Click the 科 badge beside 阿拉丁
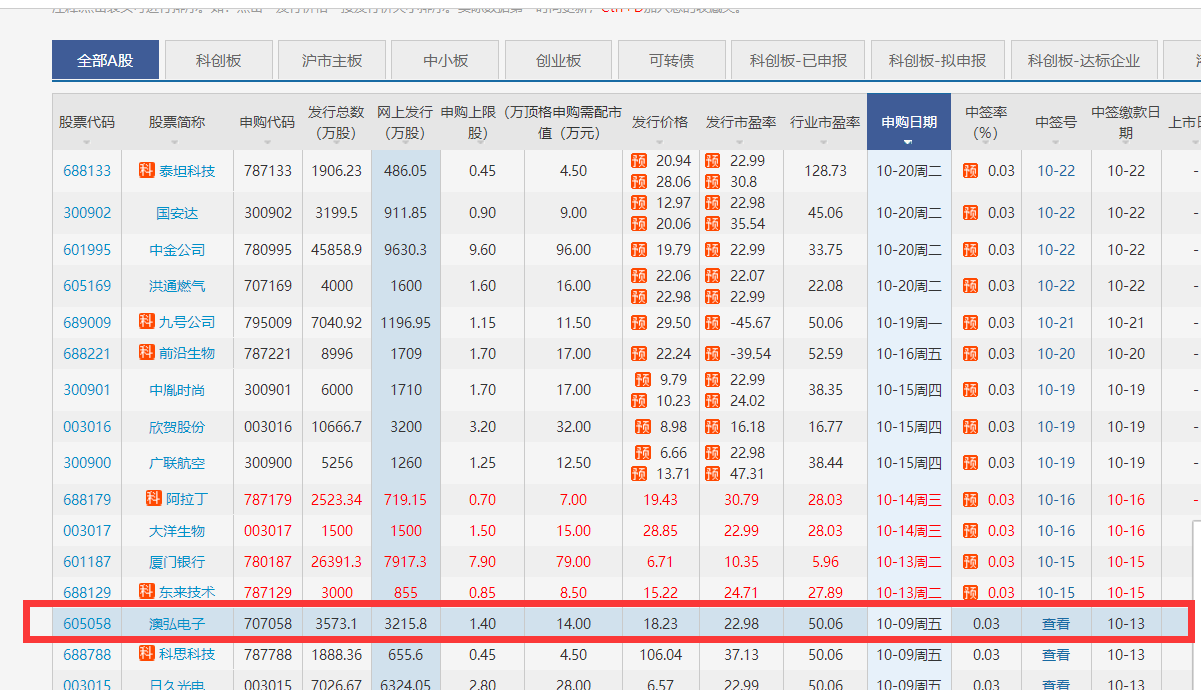1201x690 pixels. coord(153,499)
